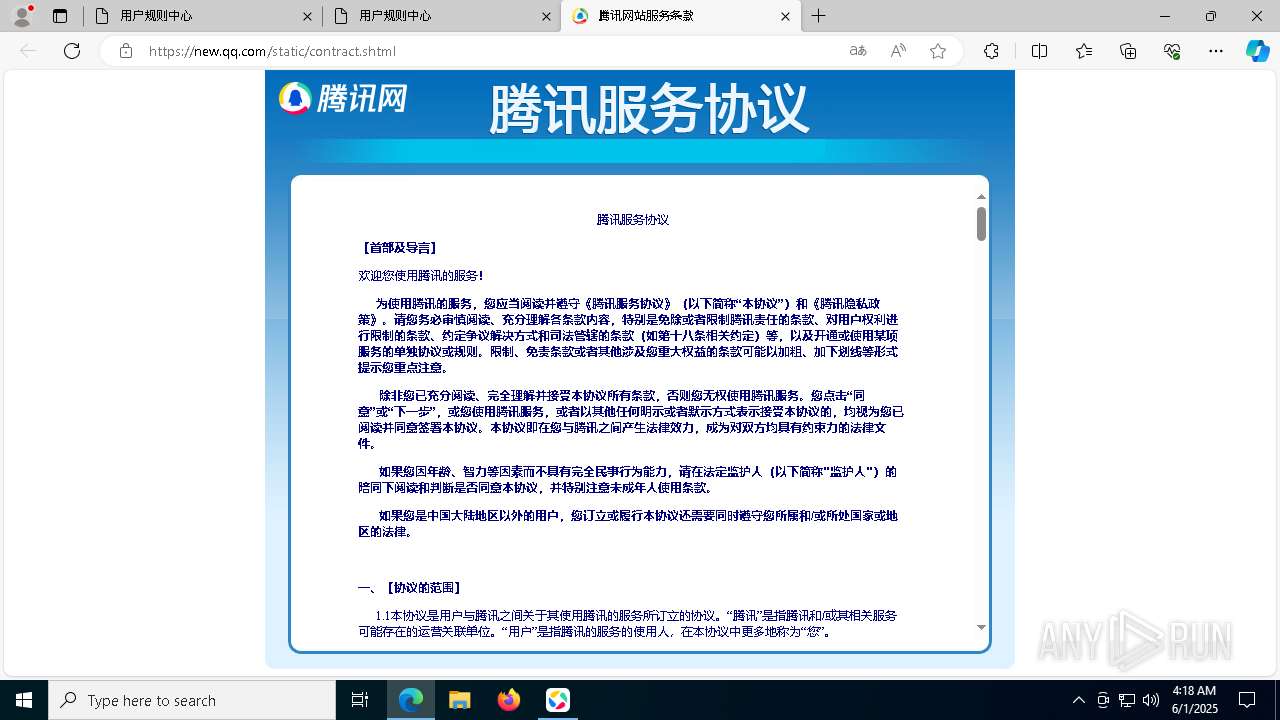Image resolution: width=1280 pixels, height=720 pixels.
Task: Open Task View on the taskbar
Action: coord(360,700)
